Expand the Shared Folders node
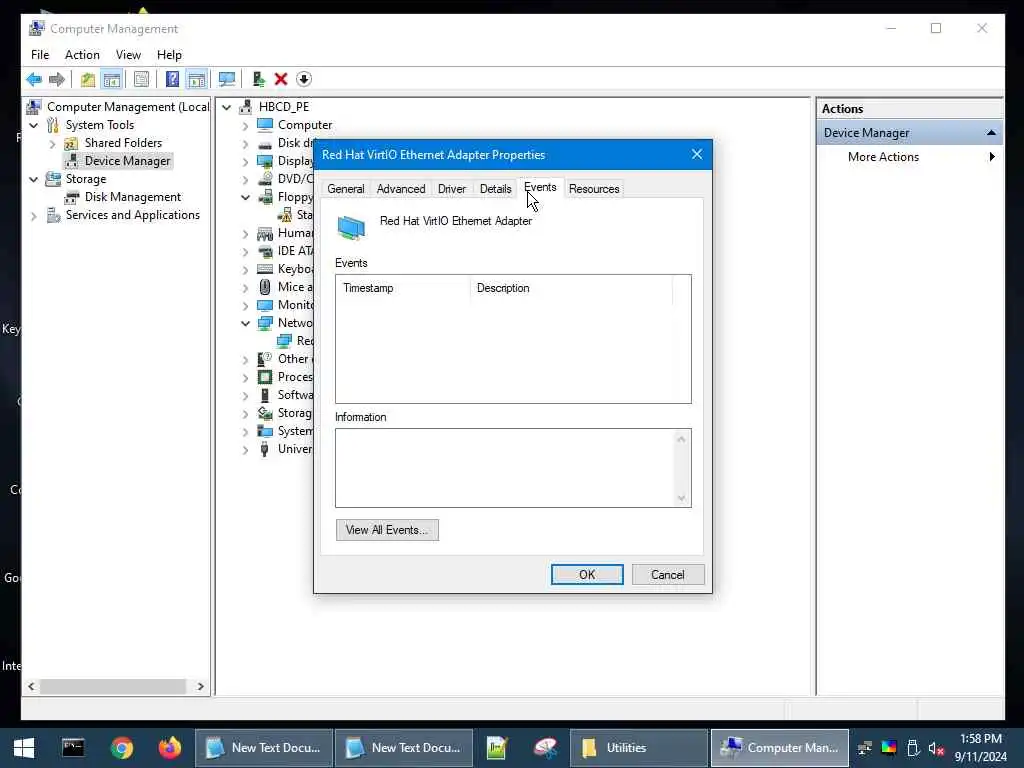The image size is (1024, 768). coord(53,143)
